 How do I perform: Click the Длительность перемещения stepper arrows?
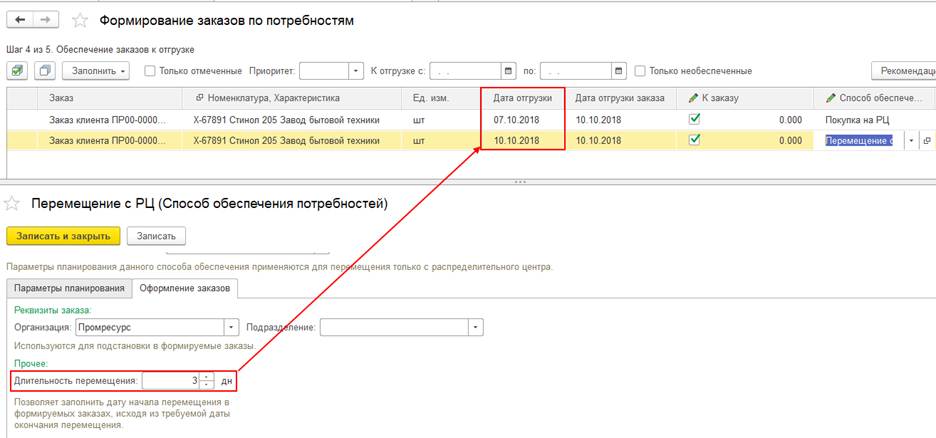pyautogui.click(x=207, y=380)
